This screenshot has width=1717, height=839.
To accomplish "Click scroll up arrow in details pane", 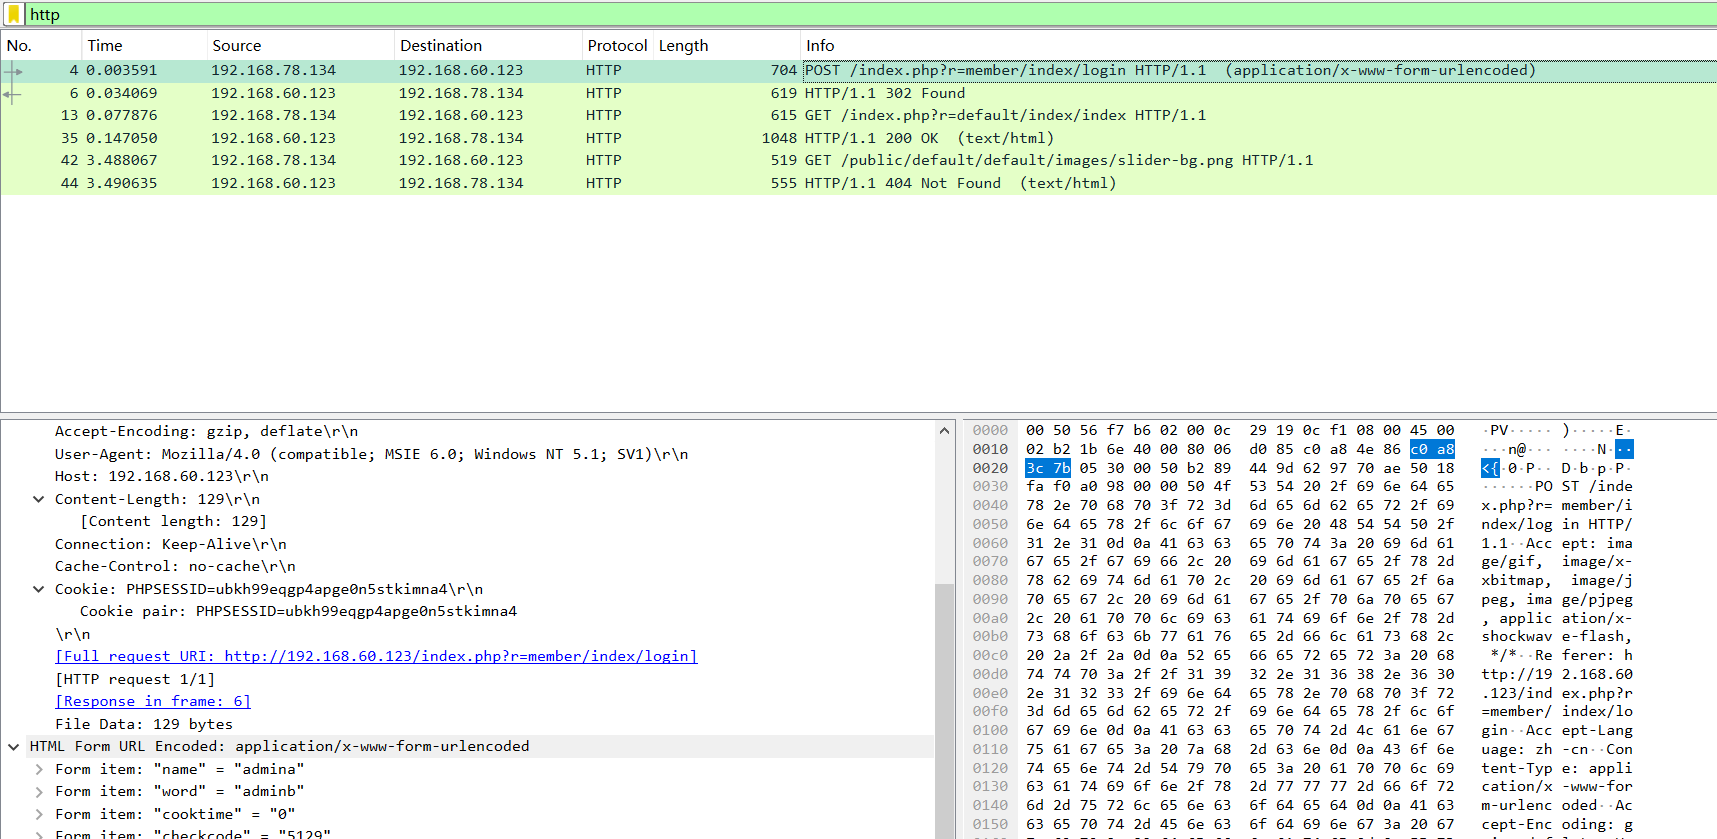I will pyautogui.click(x=944, y=431).
